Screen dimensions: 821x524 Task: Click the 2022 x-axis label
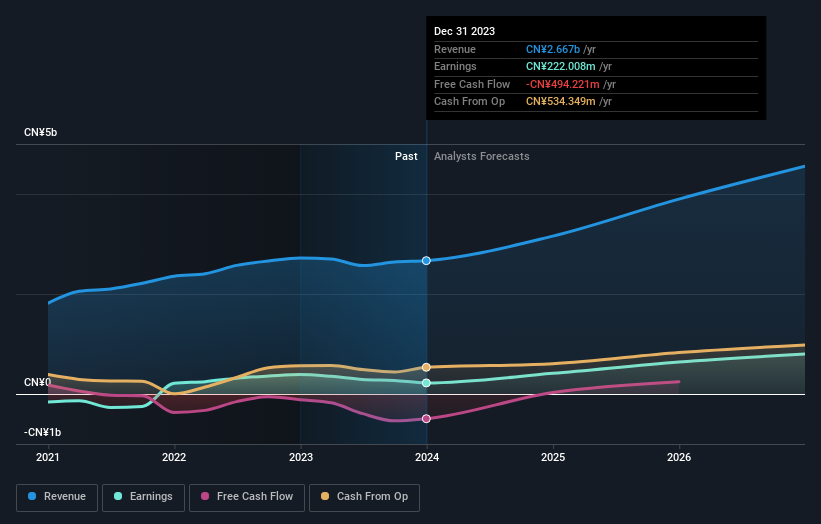coord(174,458)
